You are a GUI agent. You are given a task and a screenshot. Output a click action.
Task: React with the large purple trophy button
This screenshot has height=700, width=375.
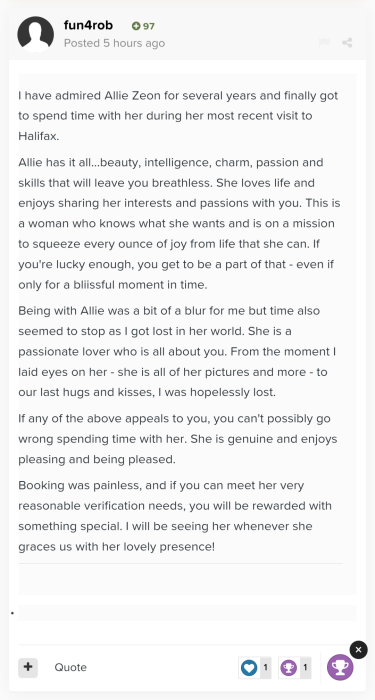[340, 667]
